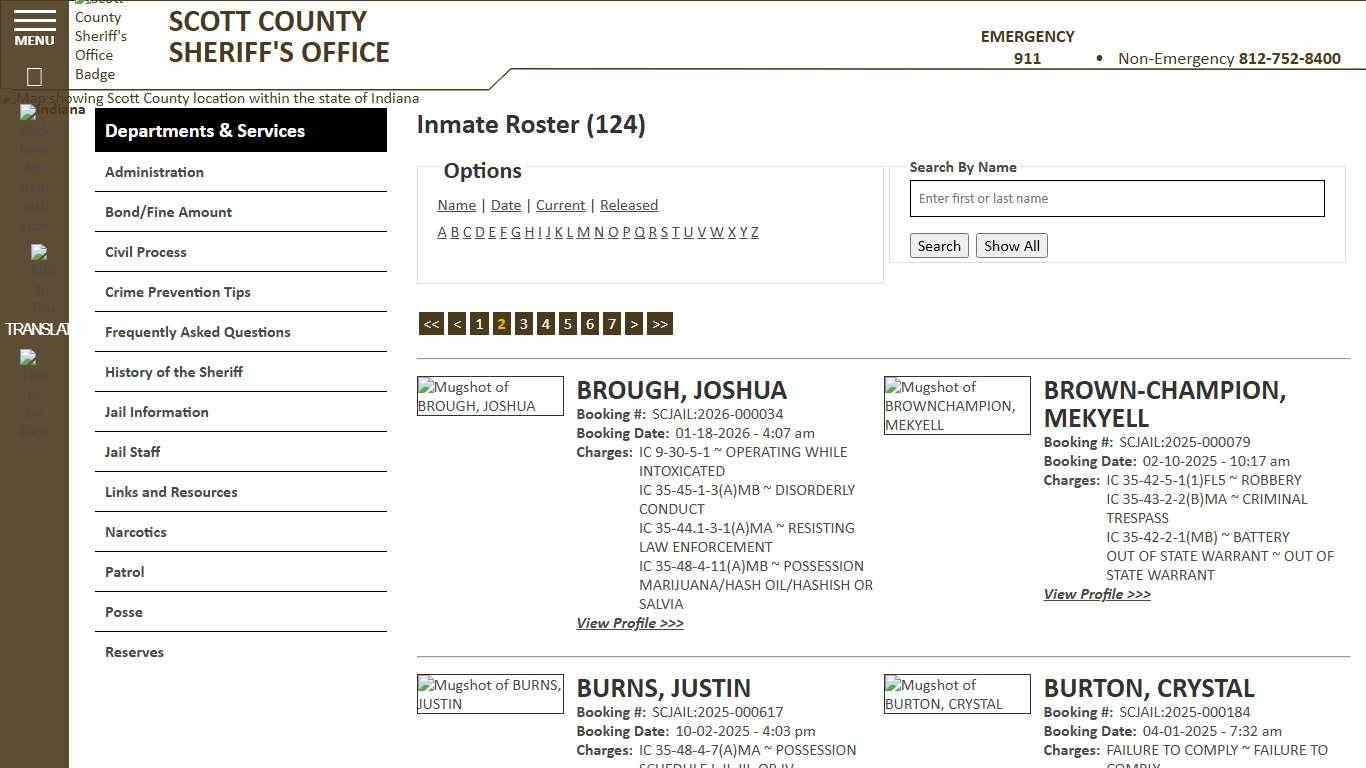The height and width of the screenshot is (768, 1366).
Task: Click the search icon below the menu button
Action: [33, 75]
